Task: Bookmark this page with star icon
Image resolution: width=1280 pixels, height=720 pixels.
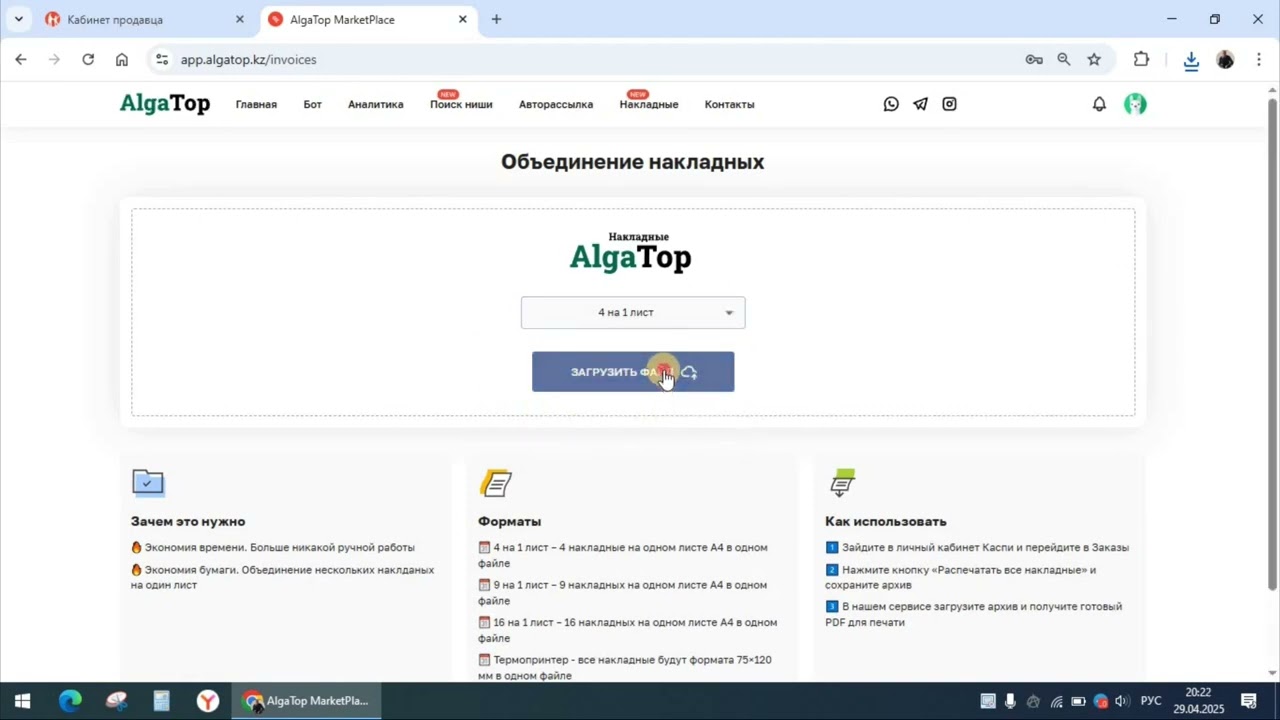Action: [x=1094, y=60]
